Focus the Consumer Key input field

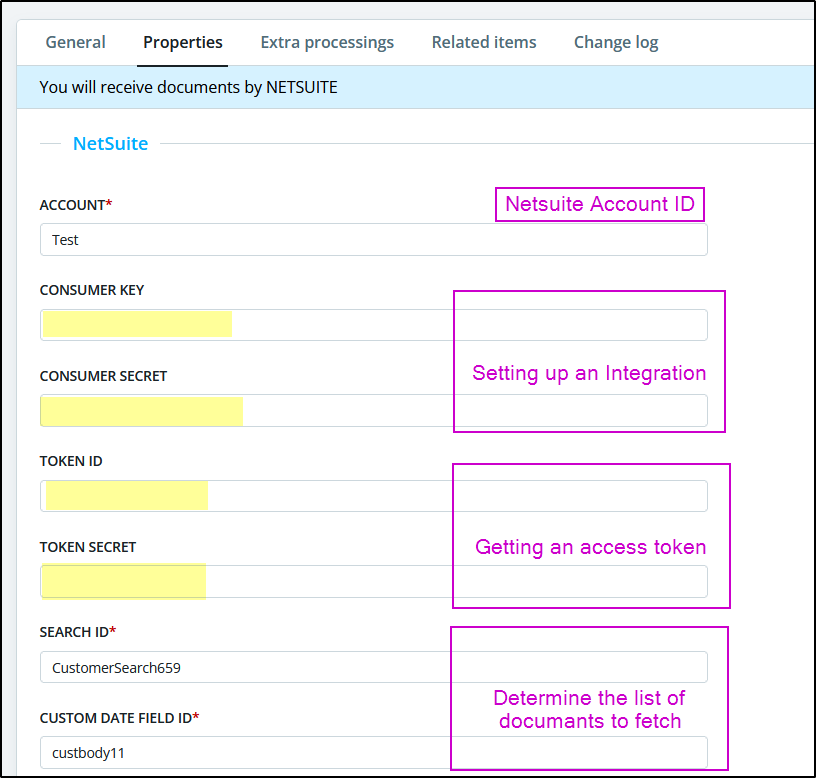coord(374,325)
